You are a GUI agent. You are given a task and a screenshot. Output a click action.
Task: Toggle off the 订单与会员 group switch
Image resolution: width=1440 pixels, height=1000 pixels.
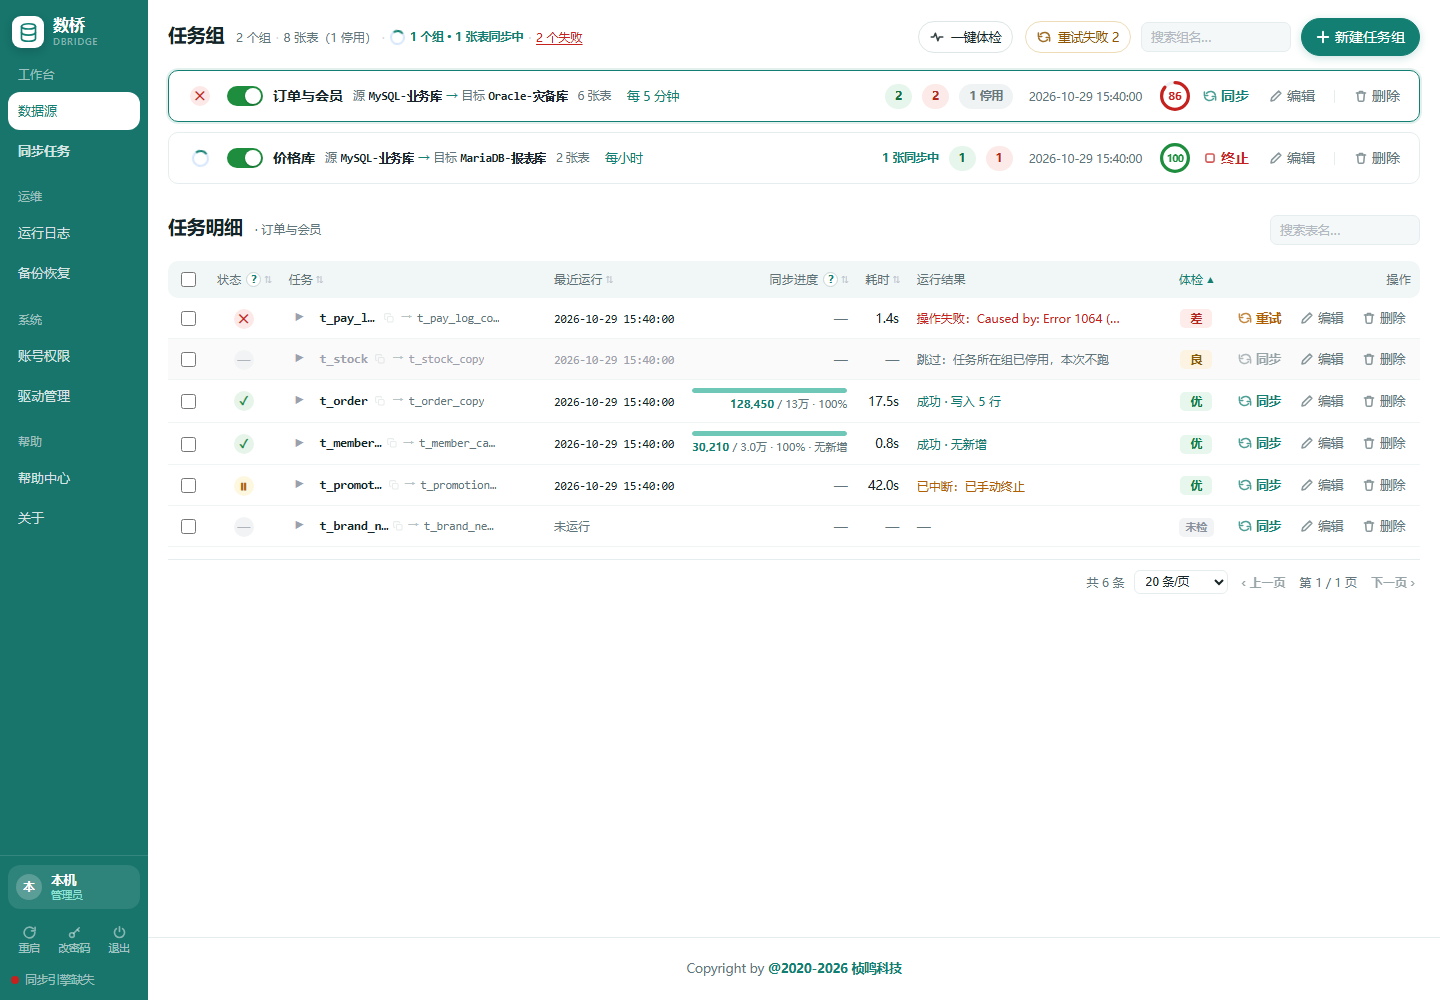(x=245, y=96)
